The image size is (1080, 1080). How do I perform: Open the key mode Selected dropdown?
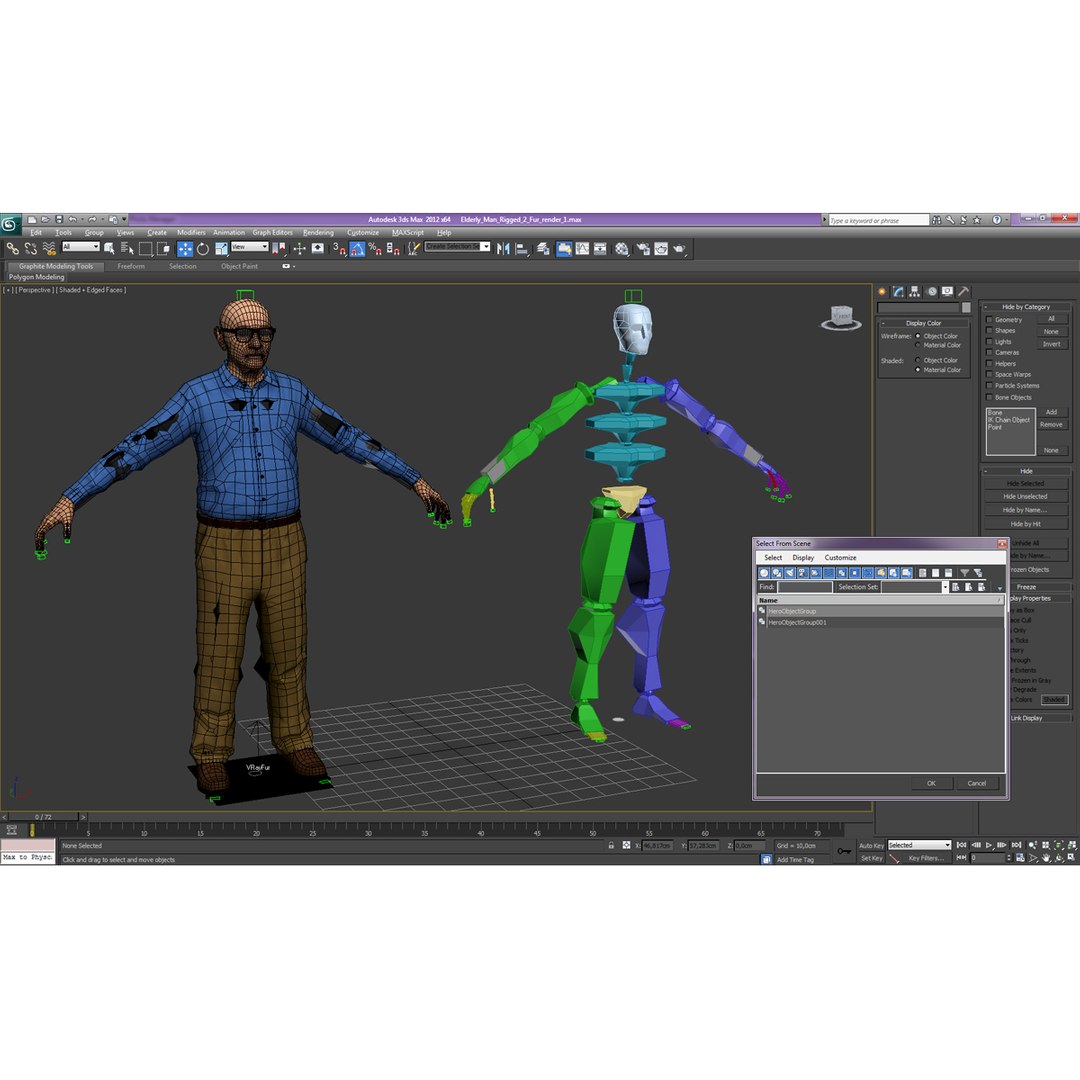(x=919, y=845)
